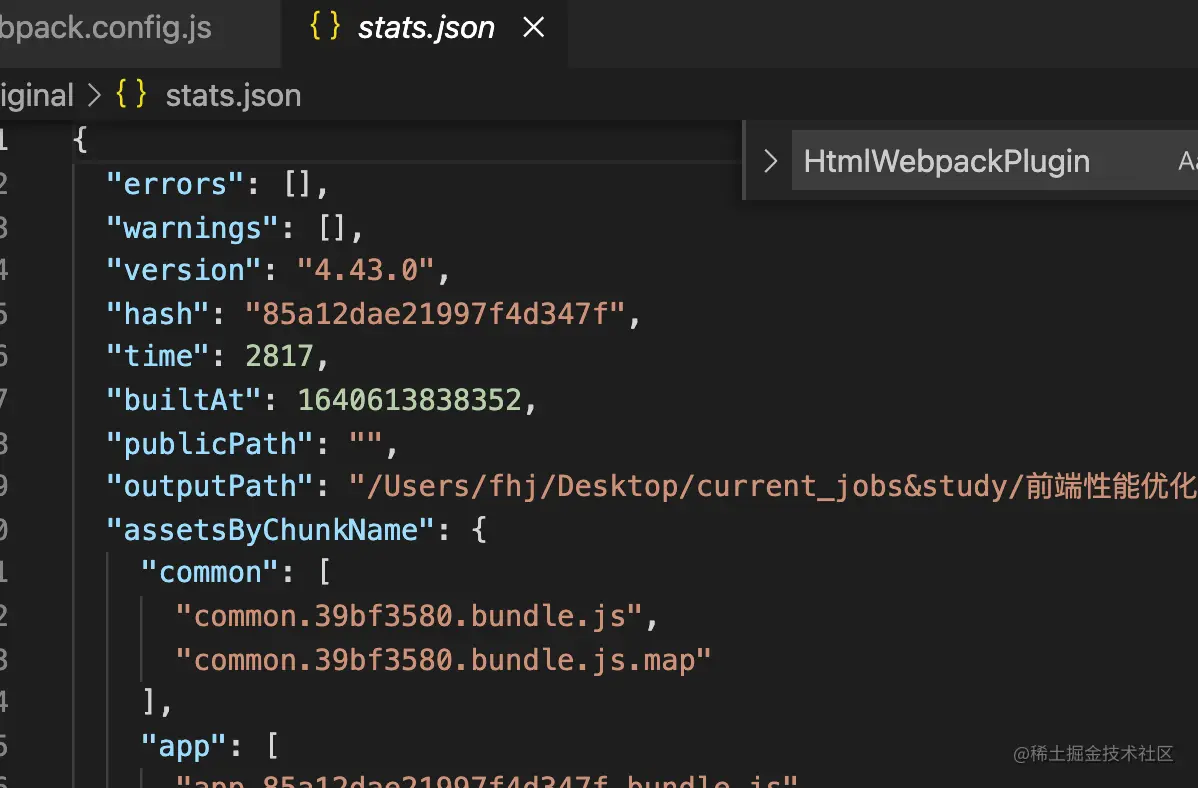Click the "common" key

coord(210,572)
